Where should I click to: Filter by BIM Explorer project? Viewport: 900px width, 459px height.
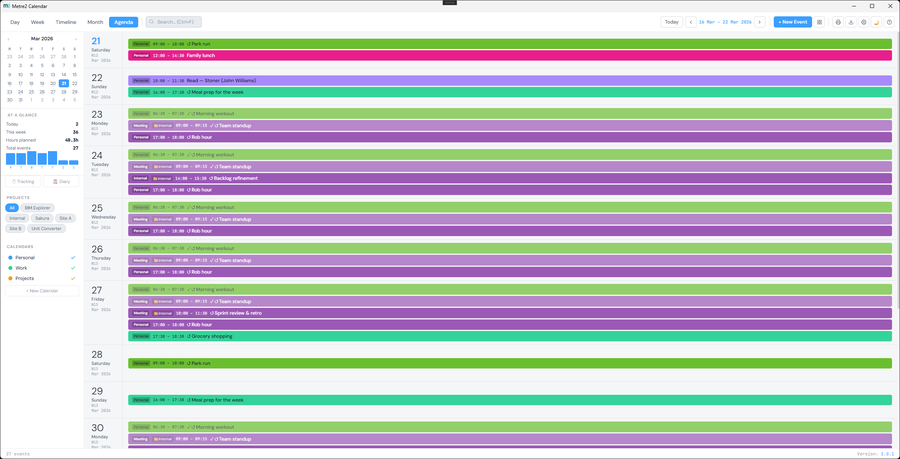coord(38,208)
